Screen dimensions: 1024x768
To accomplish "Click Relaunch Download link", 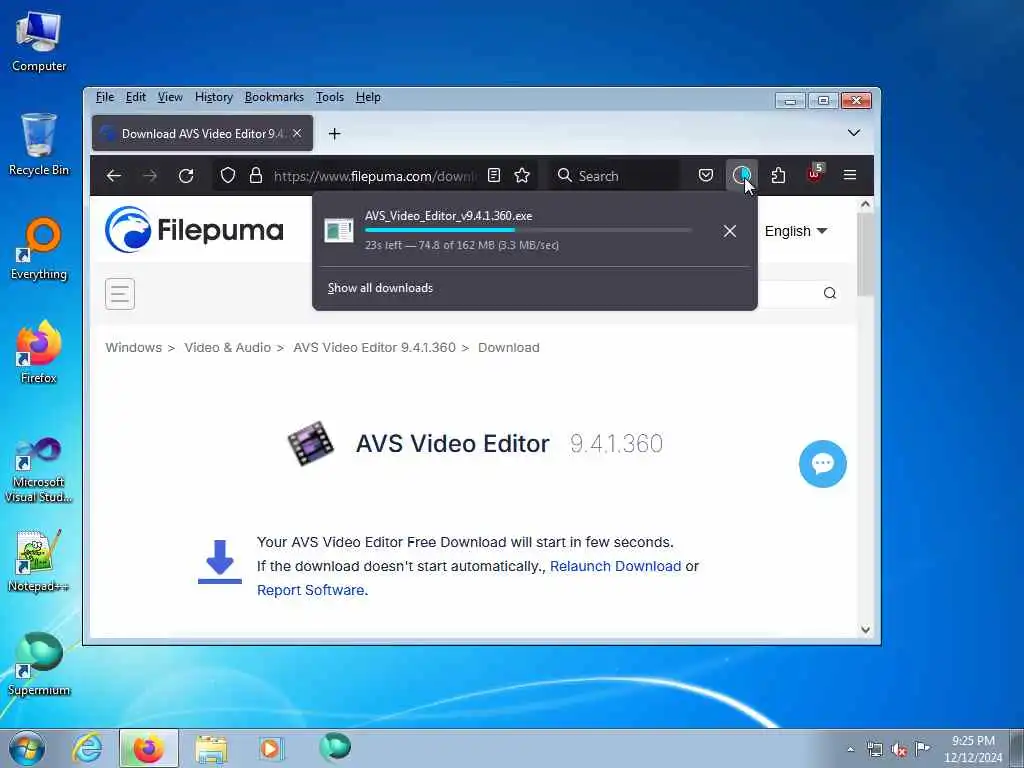I will click(x=615, y=566).
